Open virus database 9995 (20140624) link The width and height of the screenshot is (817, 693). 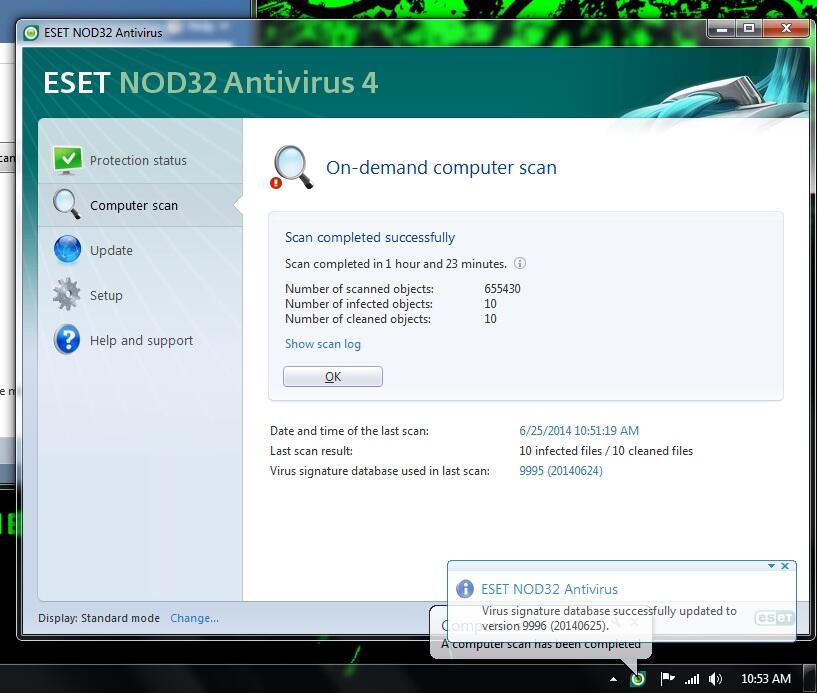(x=561, y=471)
